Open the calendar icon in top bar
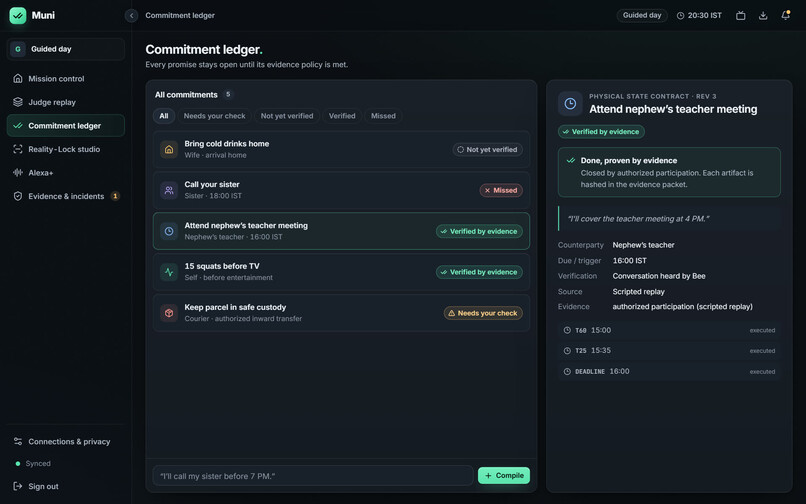The width and height of the screenshot is (806, 504). pyautogui.click(x=741, y=15)
